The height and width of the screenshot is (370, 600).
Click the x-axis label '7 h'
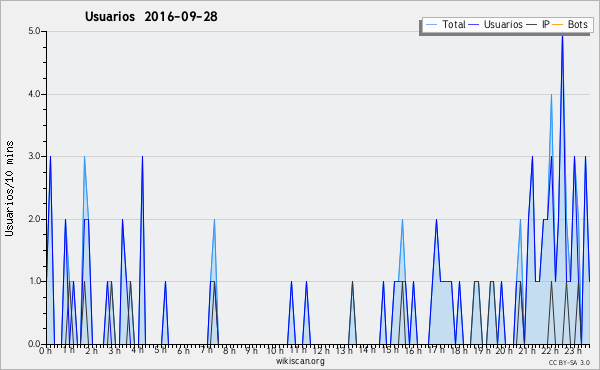point(206,350)
